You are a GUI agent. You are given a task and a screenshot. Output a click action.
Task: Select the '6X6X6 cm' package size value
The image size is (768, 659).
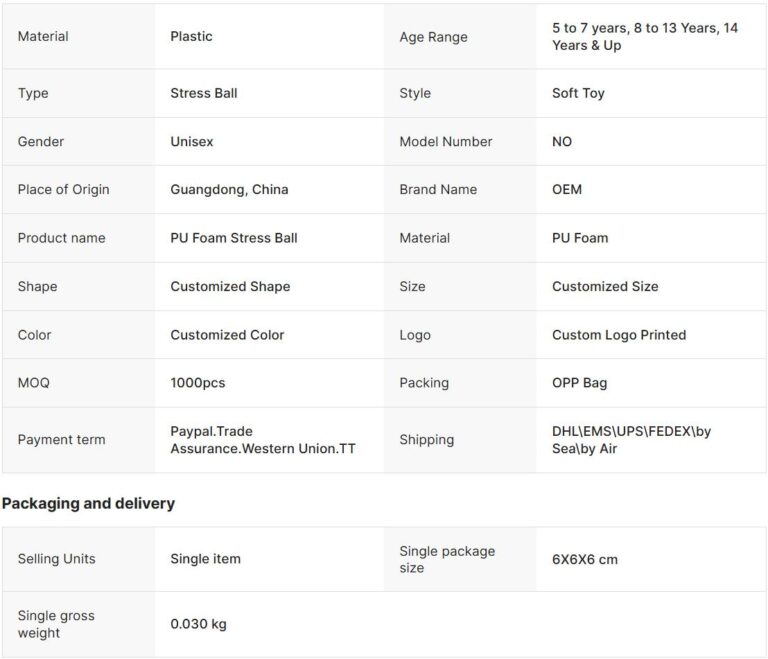(585, 559)
